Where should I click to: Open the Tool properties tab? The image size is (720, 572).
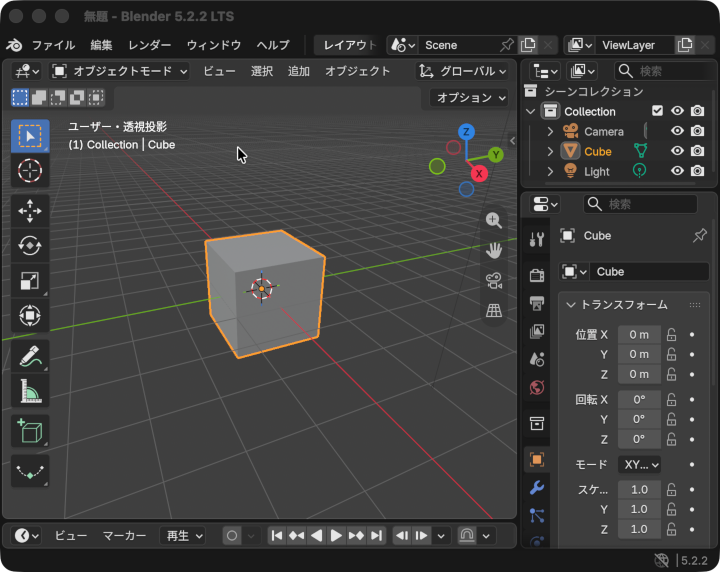click(x=536, y=239)
